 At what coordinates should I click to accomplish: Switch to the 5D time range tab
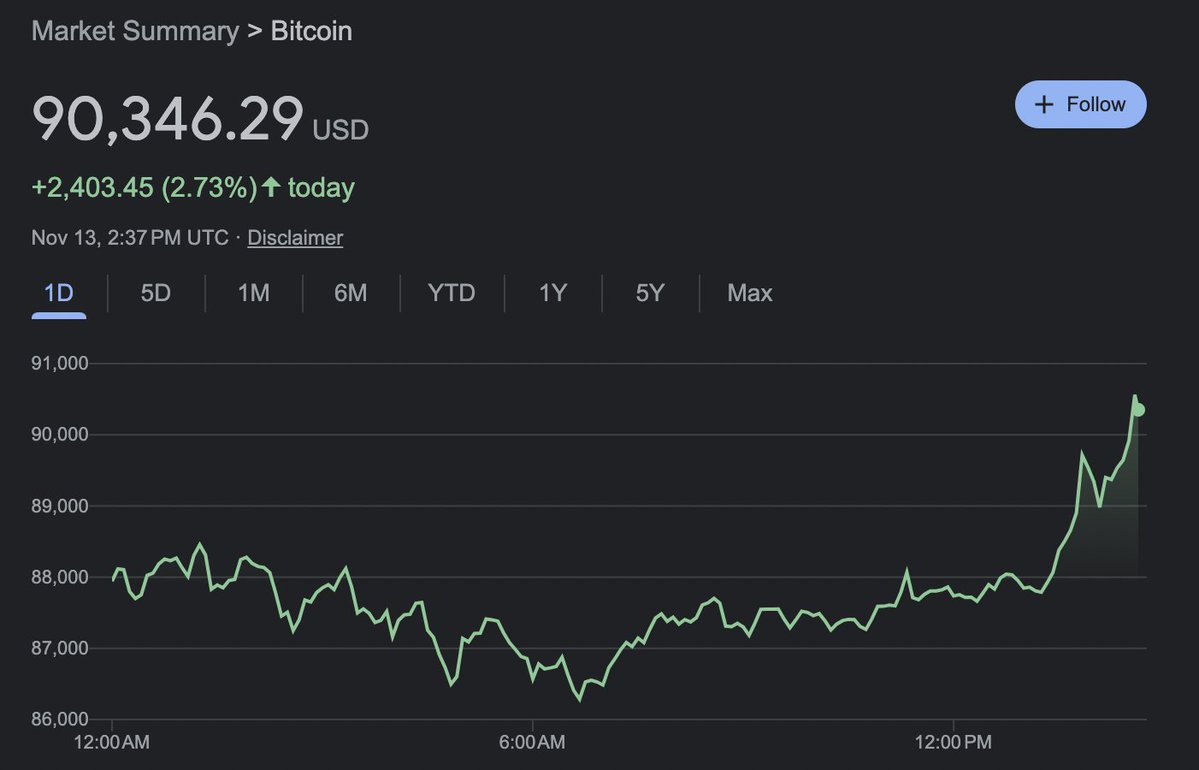point(155,293)
